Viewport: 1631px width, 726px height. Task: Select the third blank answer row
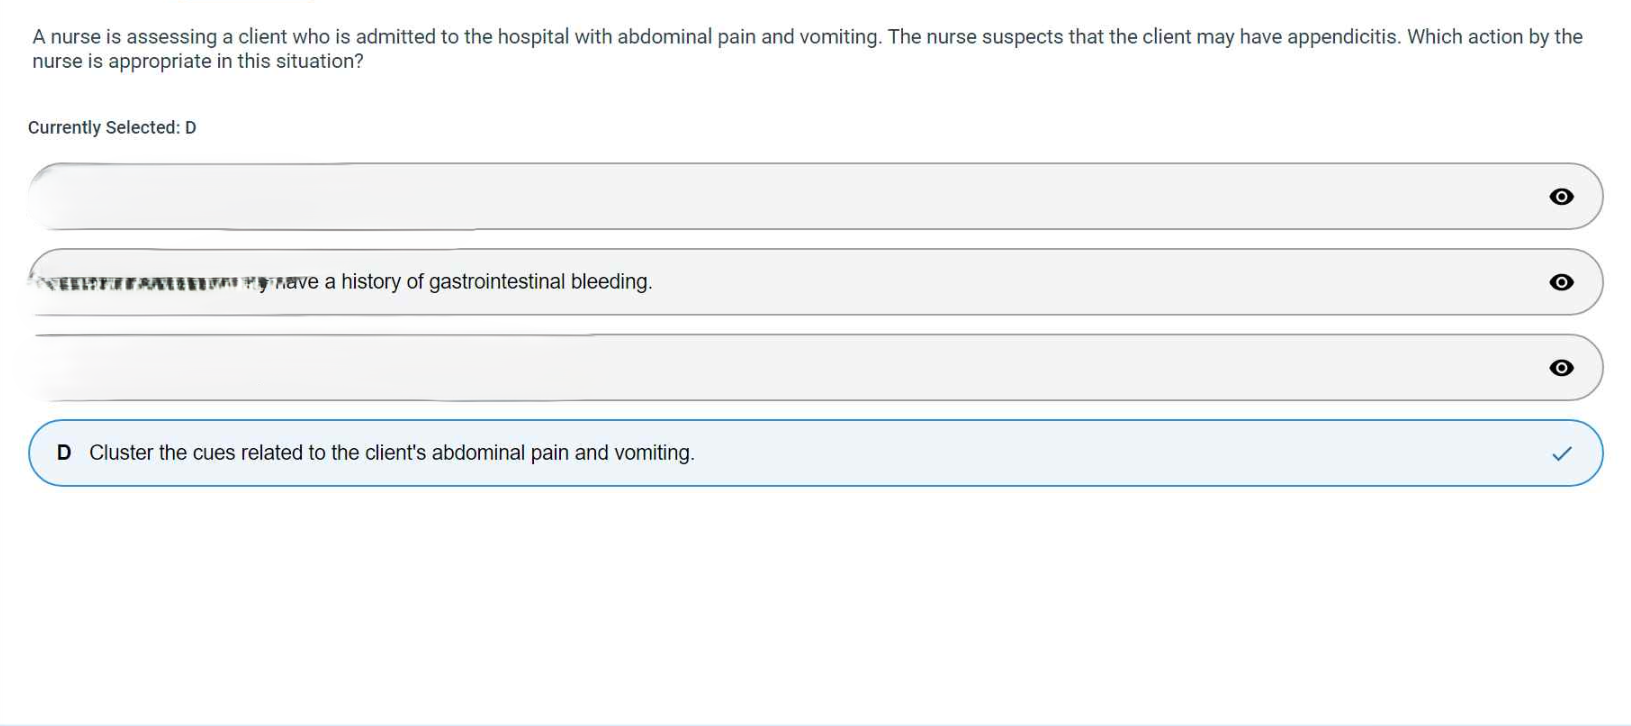(700, 368)
